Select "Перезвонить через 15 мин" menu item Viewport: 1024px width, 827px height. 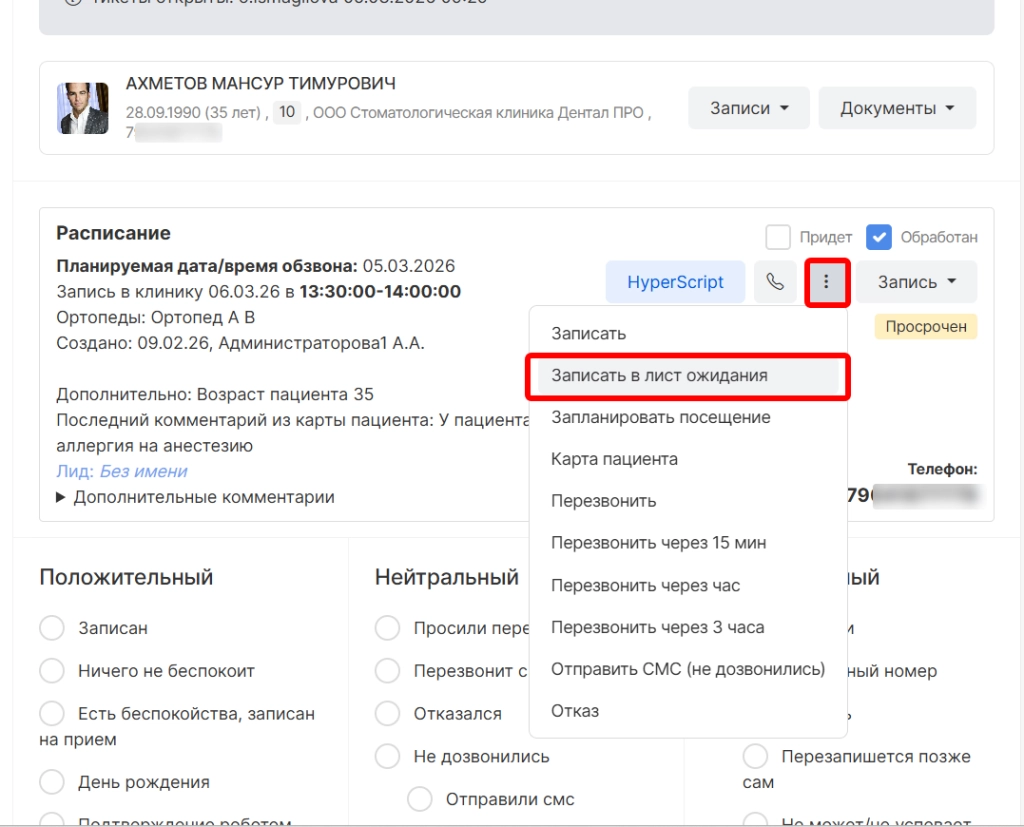[x=658, y=543]
